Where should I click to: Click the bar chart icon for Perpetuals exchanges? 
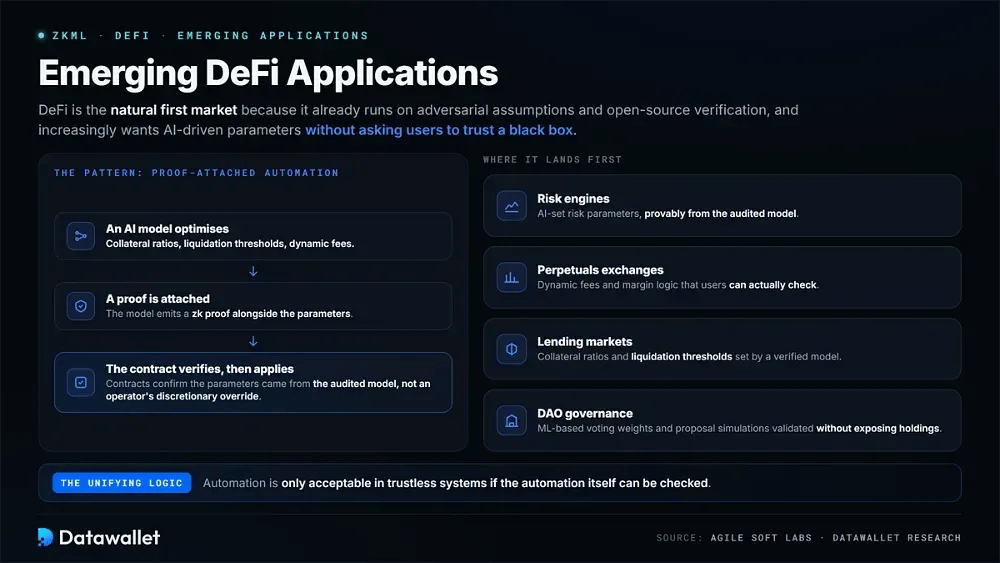[x=511, y=277]
